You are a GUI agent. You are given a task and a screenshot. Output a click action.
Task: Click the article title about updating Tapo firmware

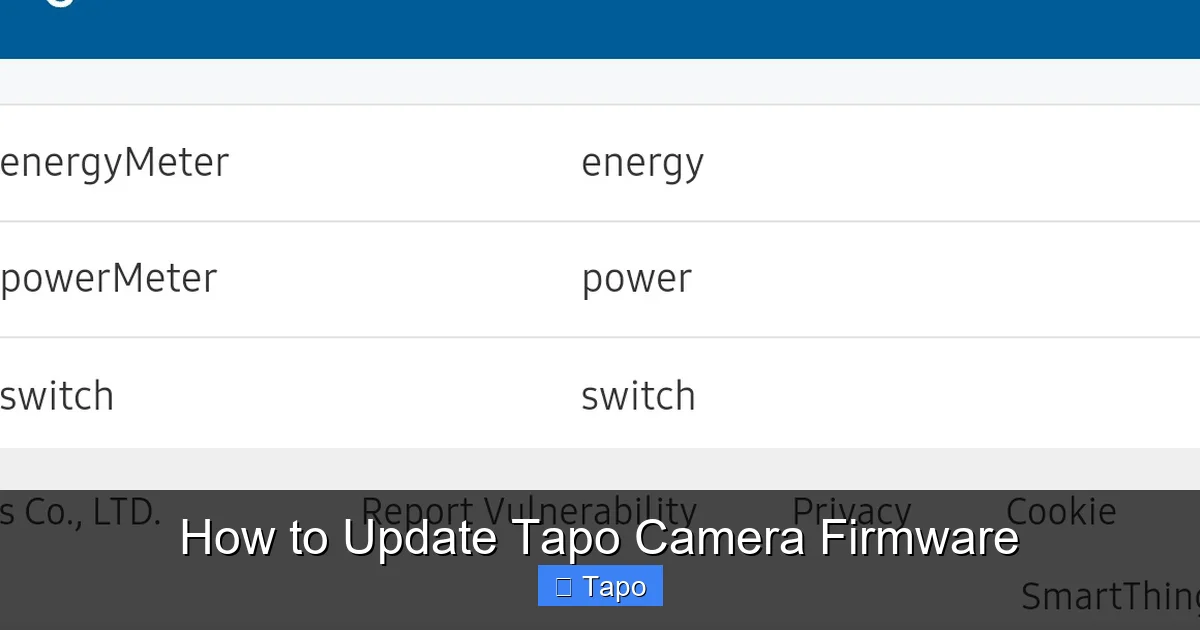(600, 538)
